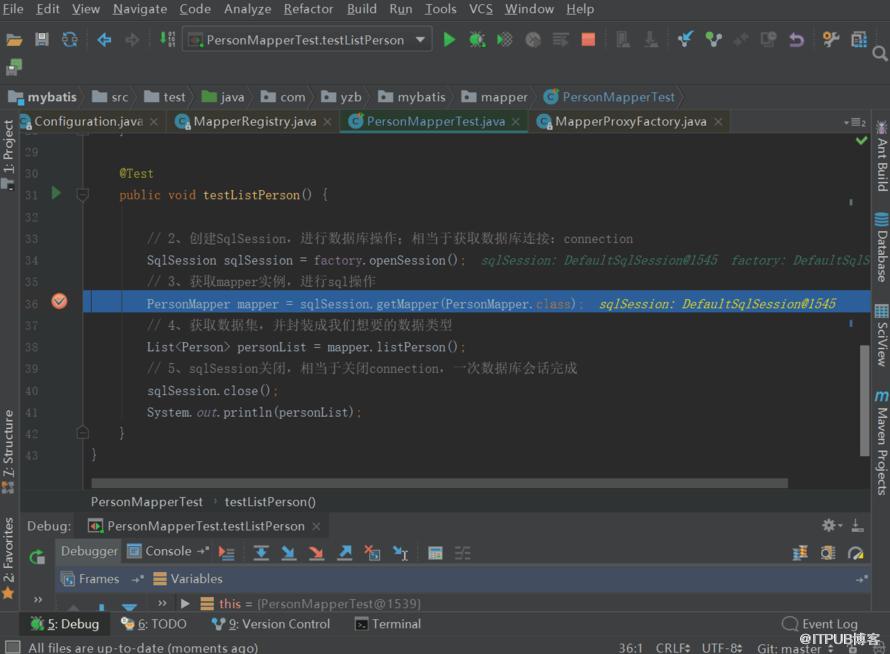Stop the running process with red square
The image size is (890, 654).
pyautogui.click(x=588, y=40)
